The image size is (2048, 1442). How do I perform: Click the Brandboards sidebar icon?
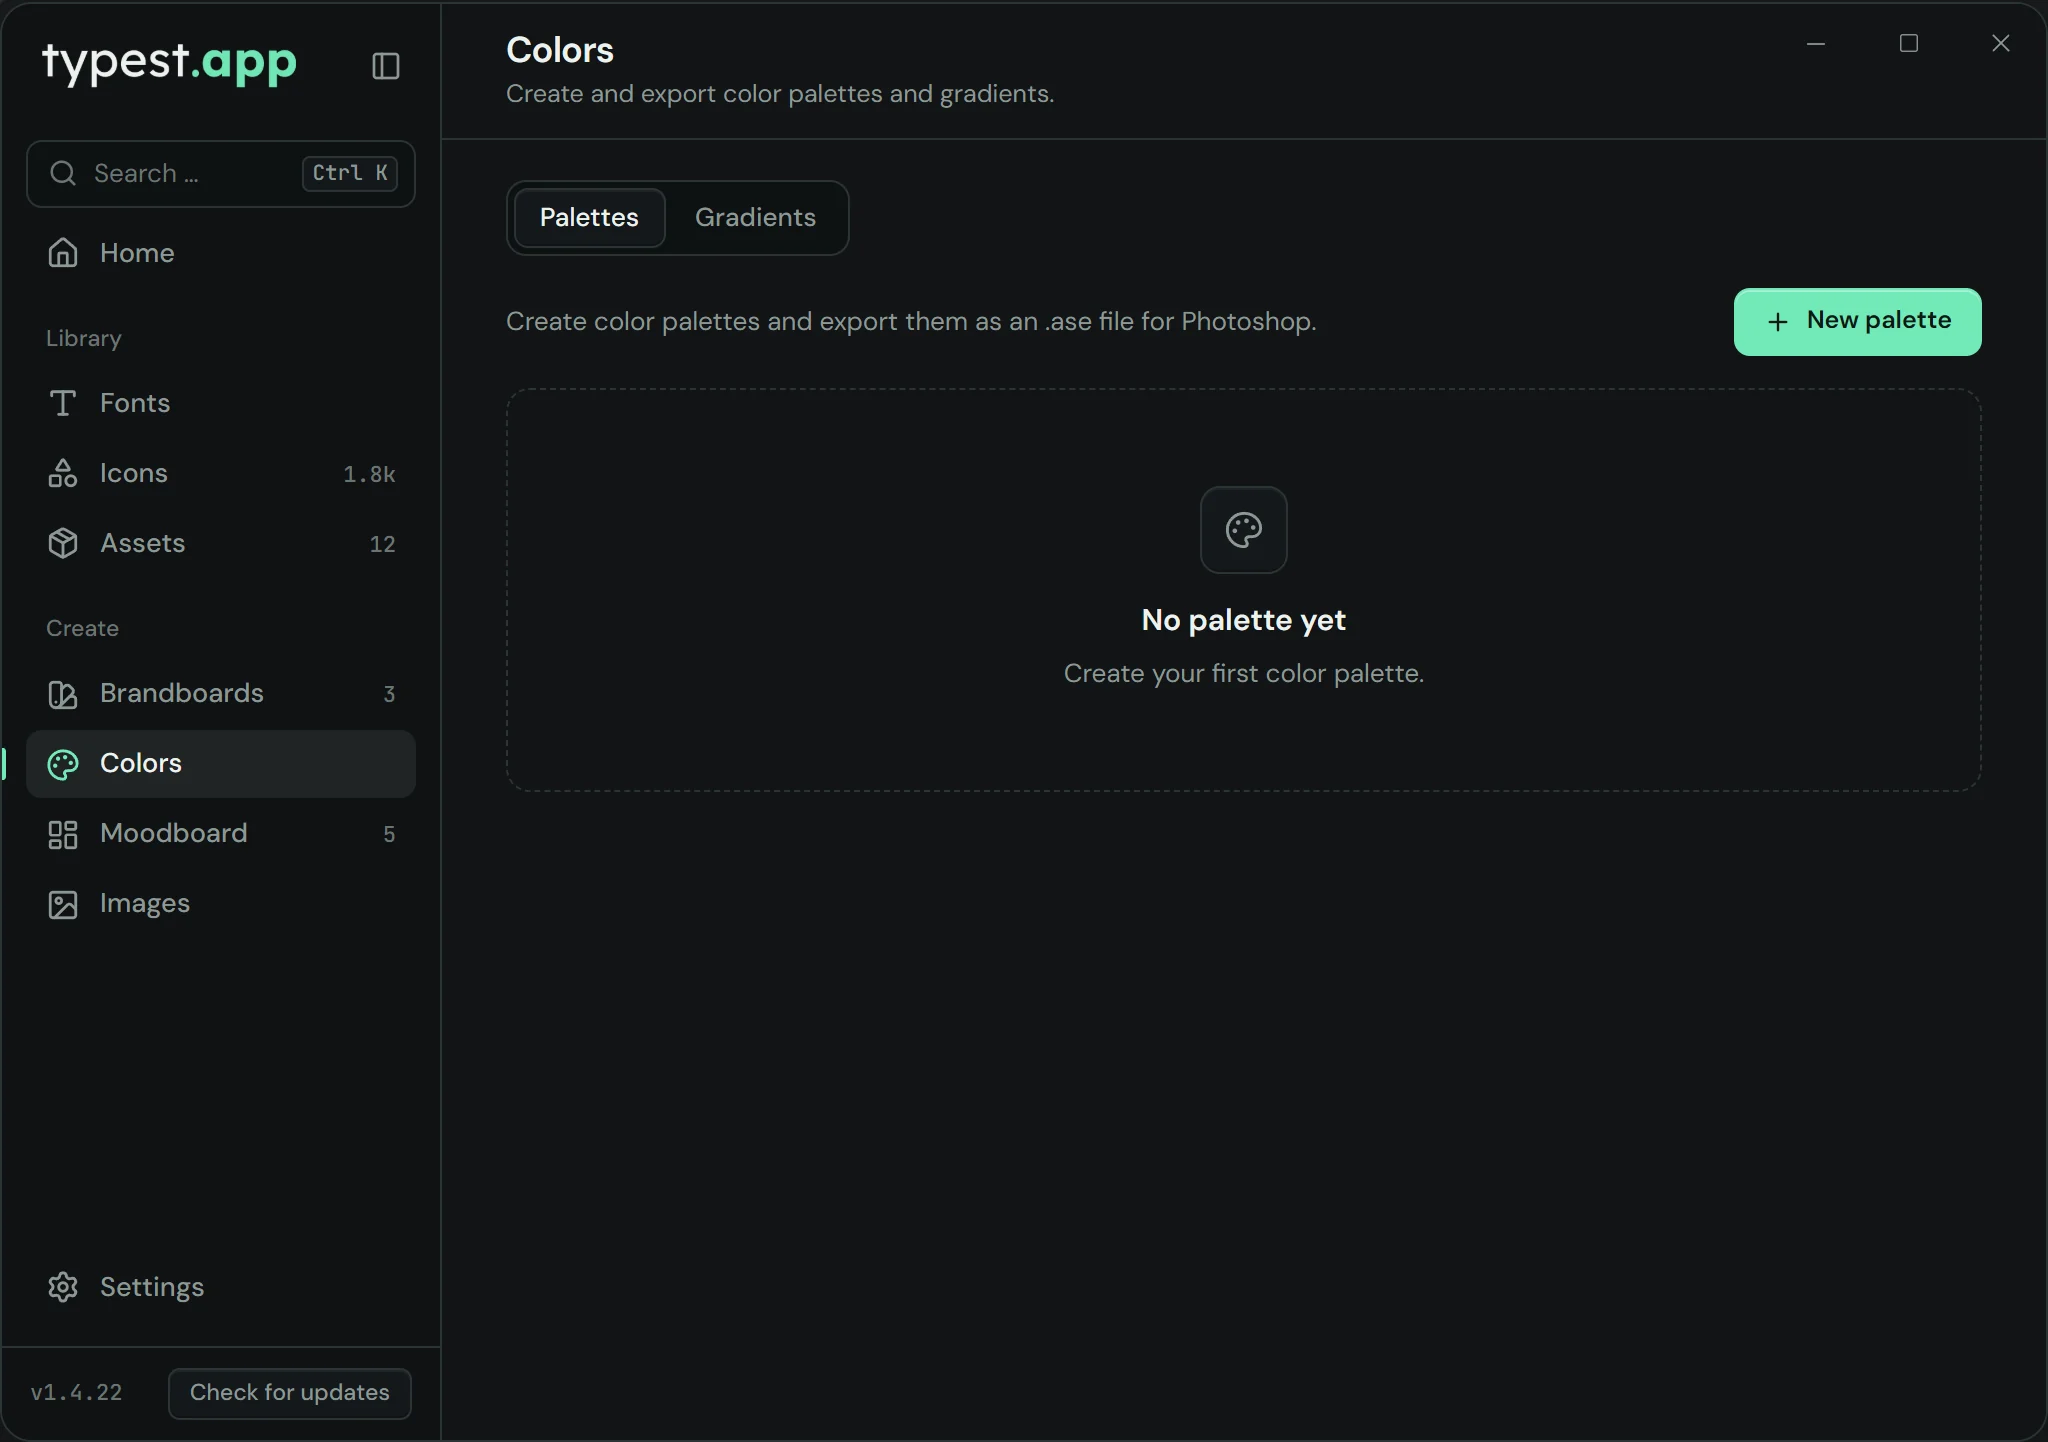(63, 693)
